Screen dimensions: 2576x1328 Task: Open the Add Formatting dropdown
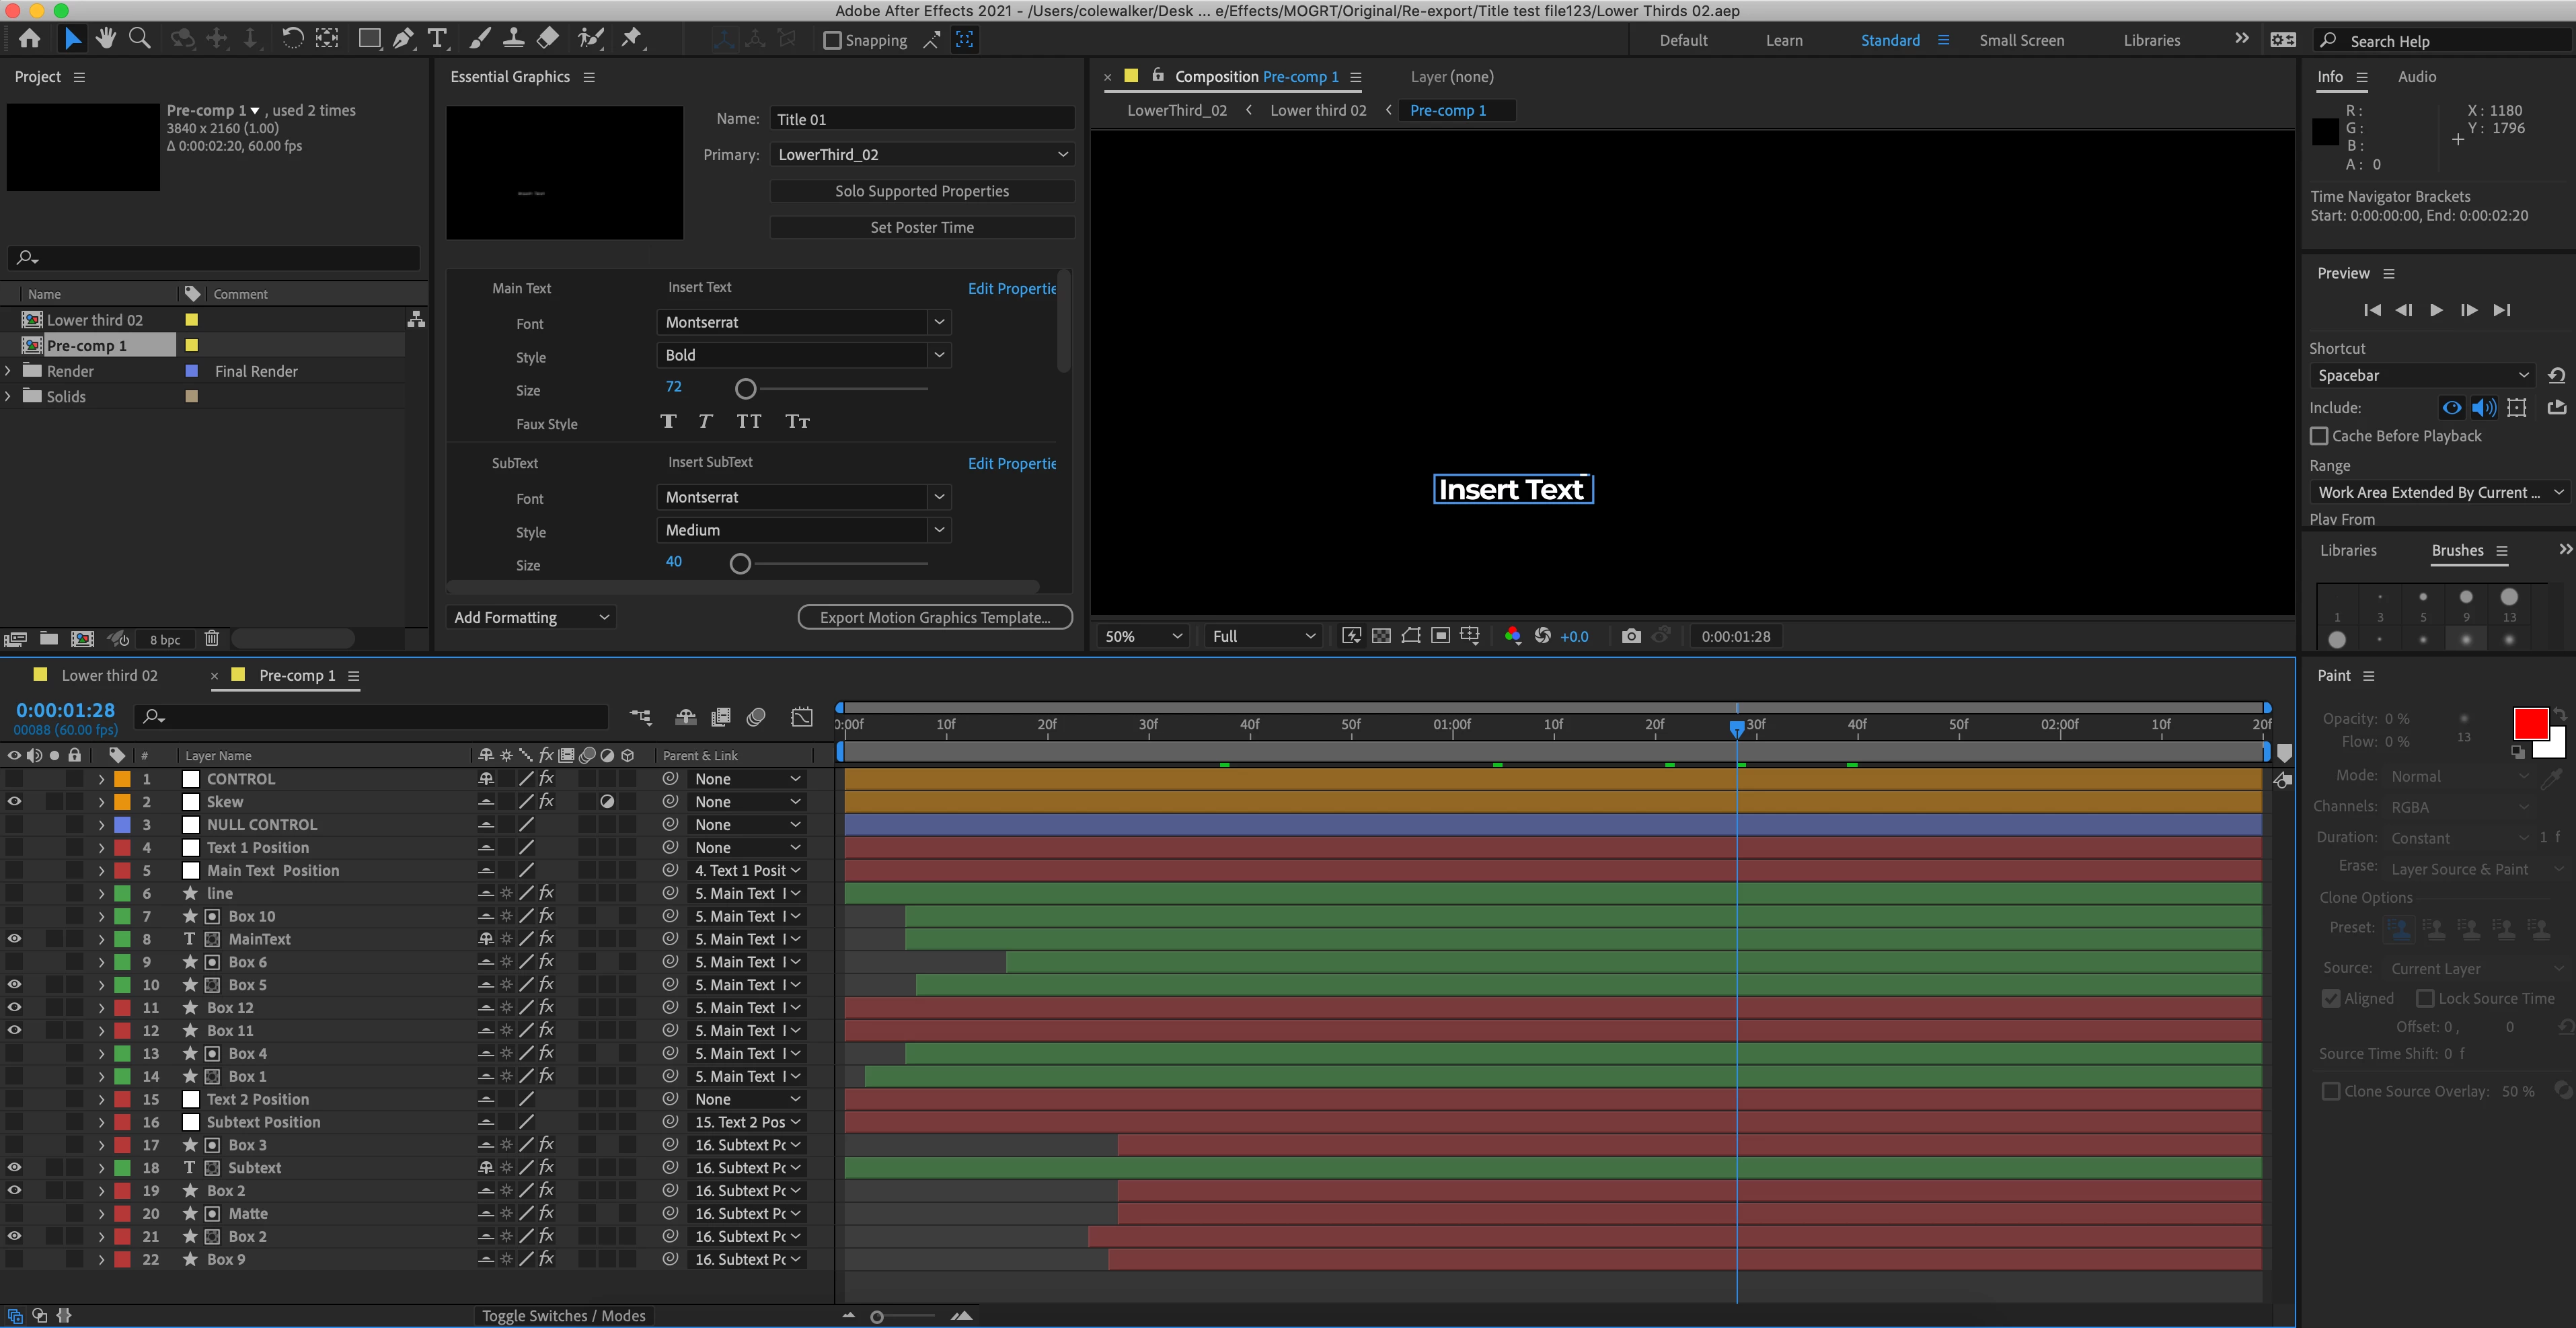tap(531, 617)
